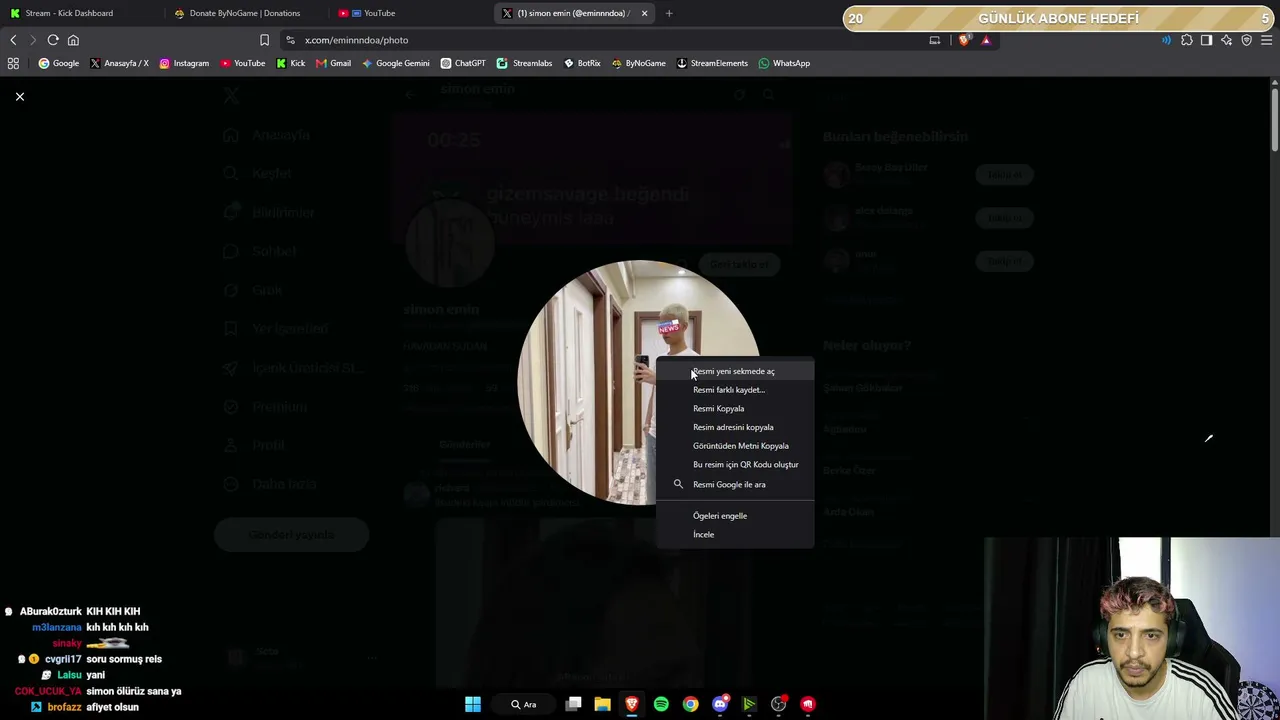
Task: Open the browser extensions puzzle icon
Action: (x=1187, y=40)
